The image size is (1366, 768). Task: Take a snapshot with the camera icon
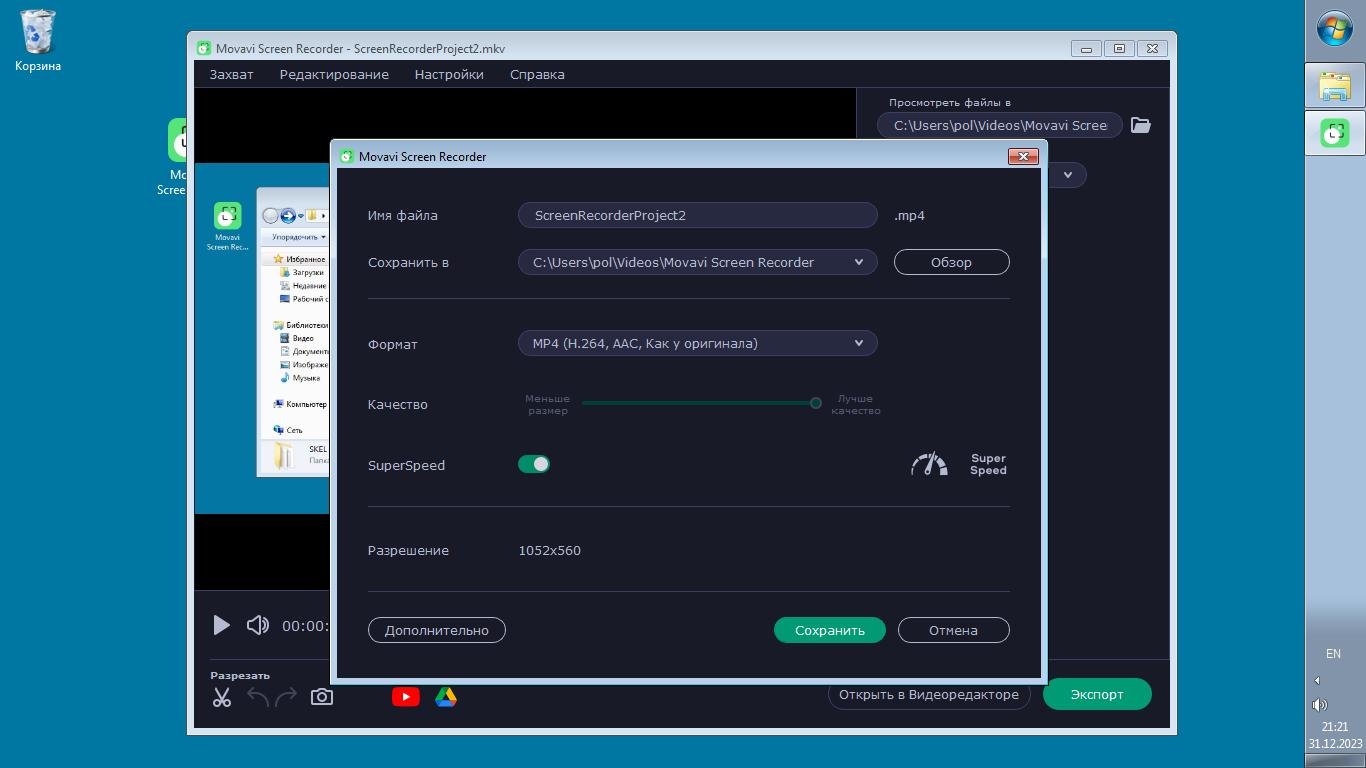point(321,697)
